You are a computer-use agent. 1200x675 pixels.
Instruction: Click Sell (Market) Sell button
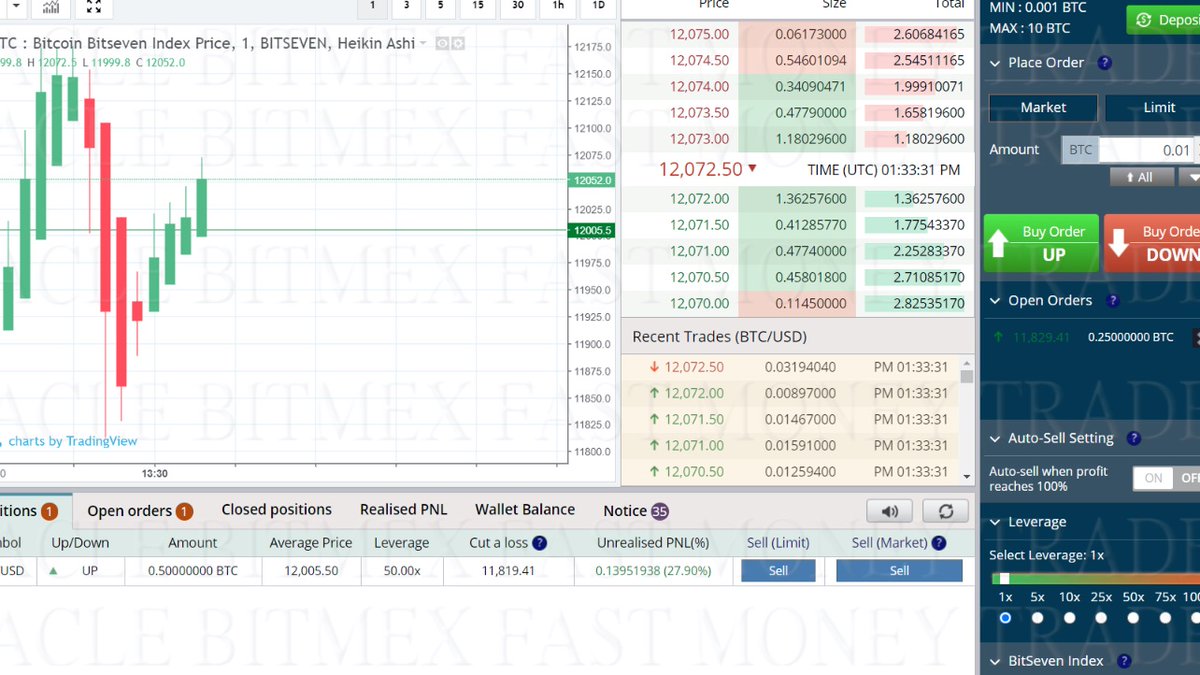click(x=899, y=570)
